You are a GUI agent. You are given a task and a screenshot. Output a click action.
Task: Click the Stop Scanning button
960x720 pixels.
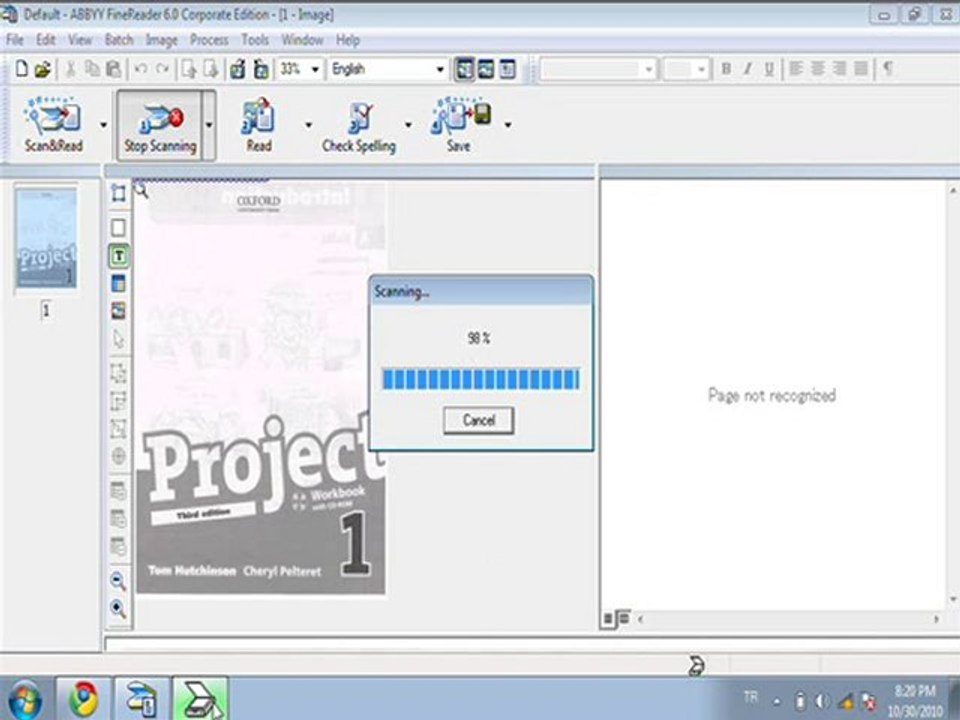pyautogui.click(x=160, y=126)
